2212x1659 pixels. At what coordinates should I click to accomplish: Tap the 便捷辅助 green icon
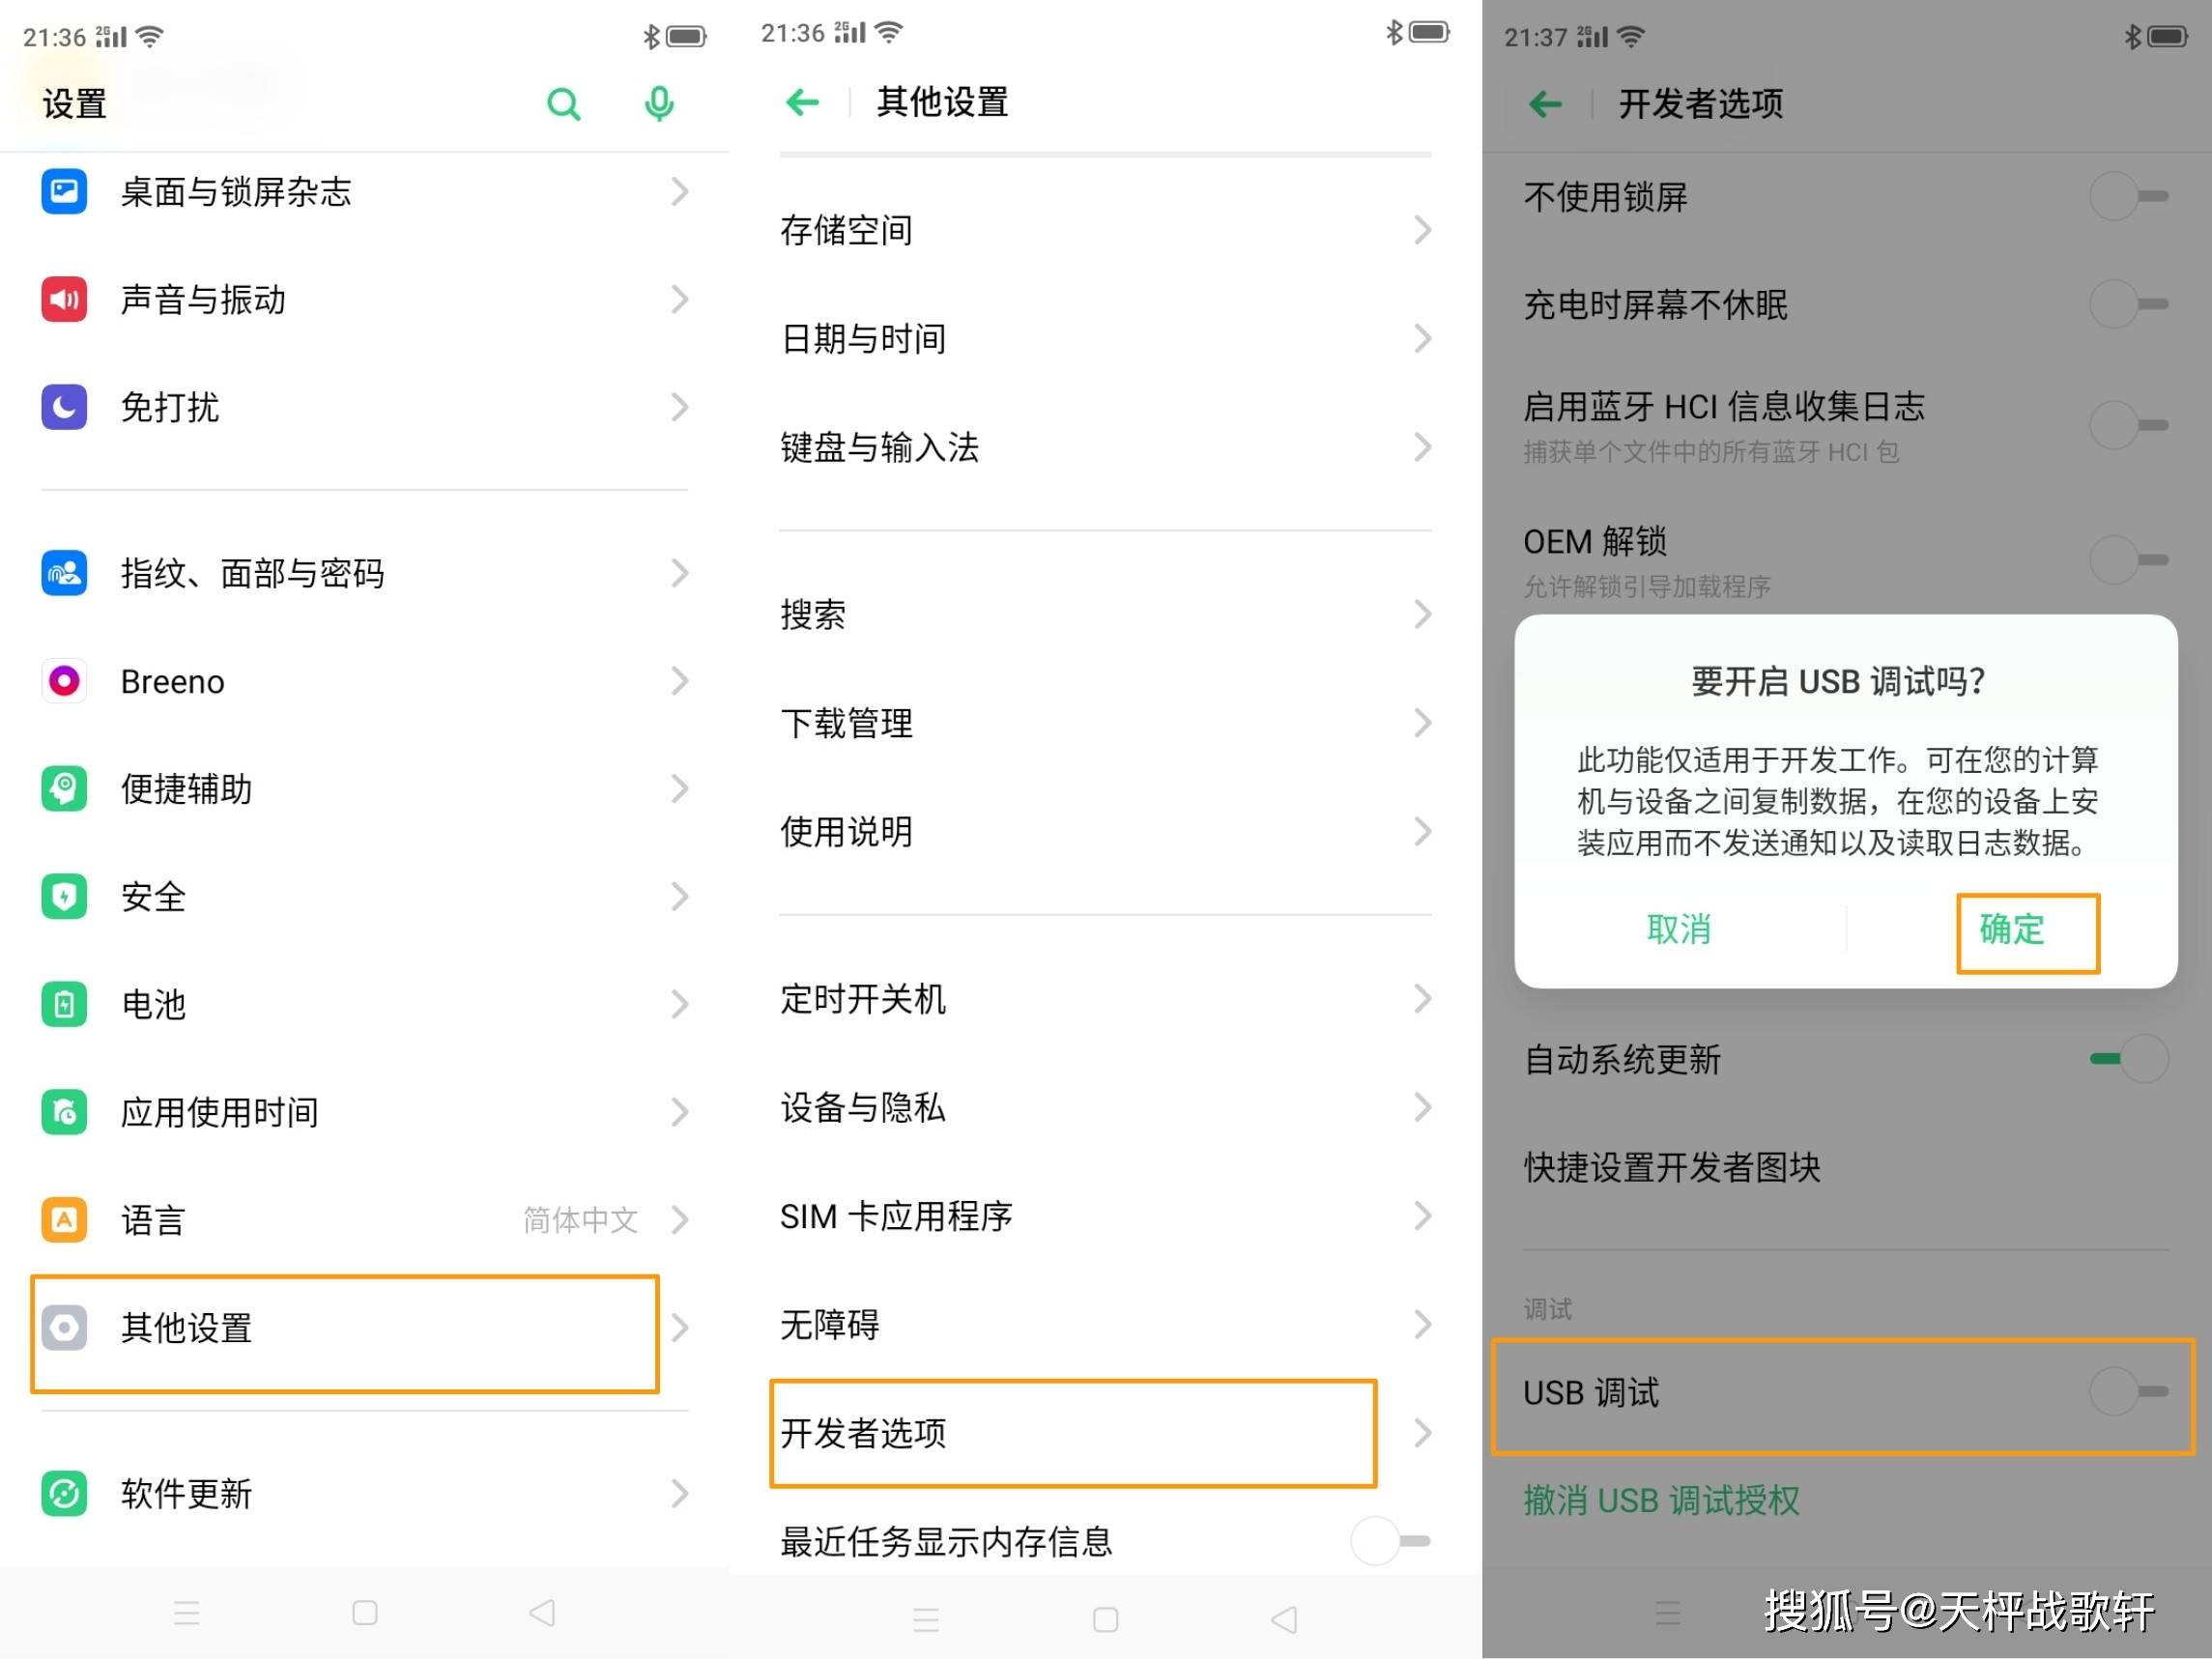(x=64, y=789)
